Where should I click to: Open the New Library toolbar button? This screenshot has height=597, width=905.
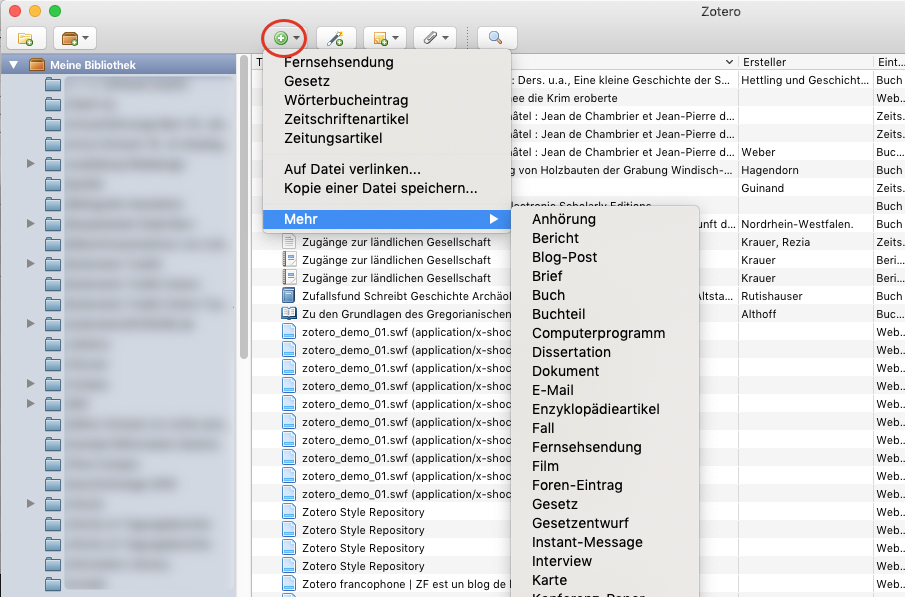(x=76, y=38)
